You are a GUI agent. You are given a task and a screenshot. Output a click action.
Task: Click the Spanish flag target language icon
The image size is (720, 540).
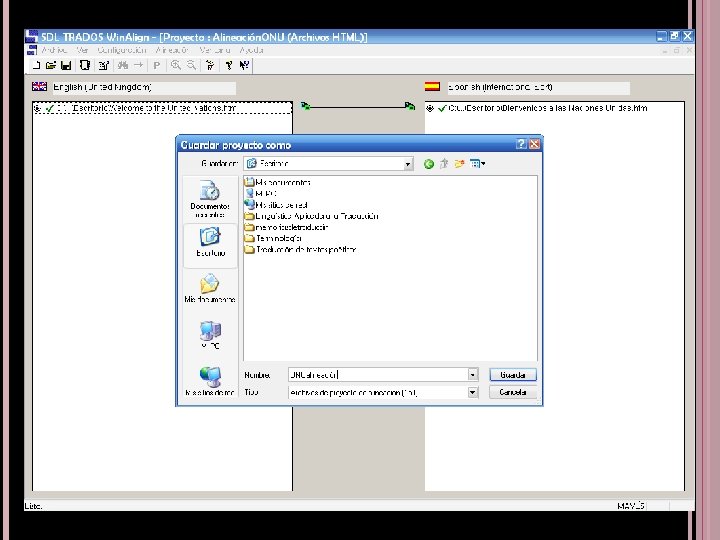point(432,86)
